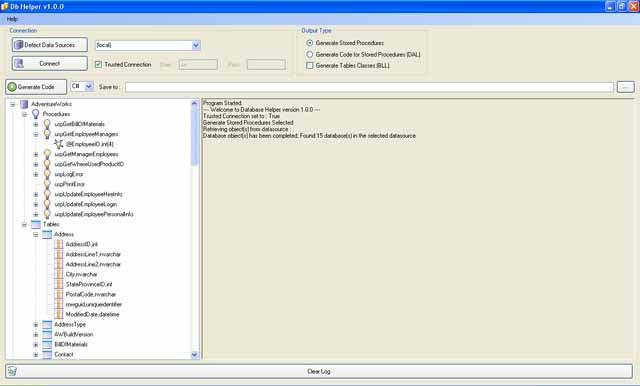
Task: Select the uspGetManagerEmployees procedure label
Action: click(86, 154)
